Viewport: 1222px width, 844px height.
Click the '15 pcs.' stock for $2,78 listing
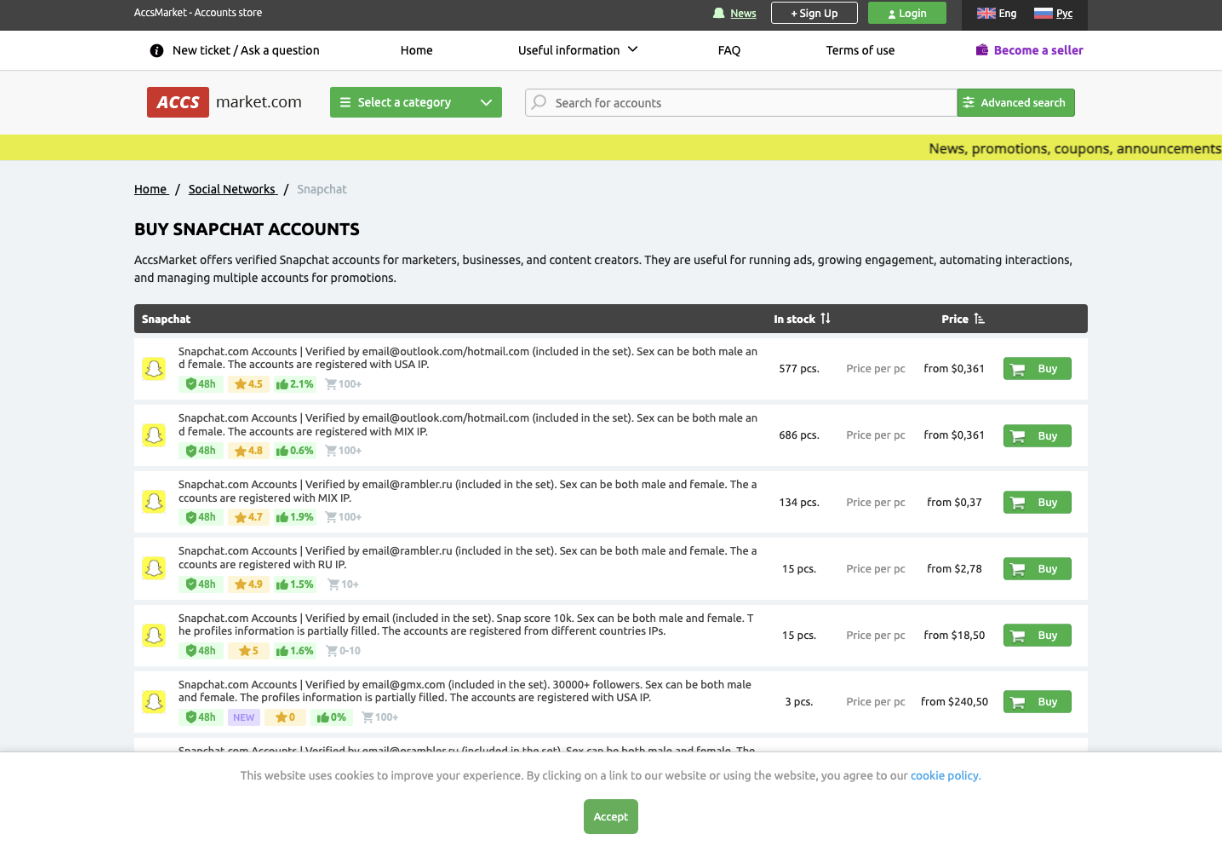click(799, 568)
